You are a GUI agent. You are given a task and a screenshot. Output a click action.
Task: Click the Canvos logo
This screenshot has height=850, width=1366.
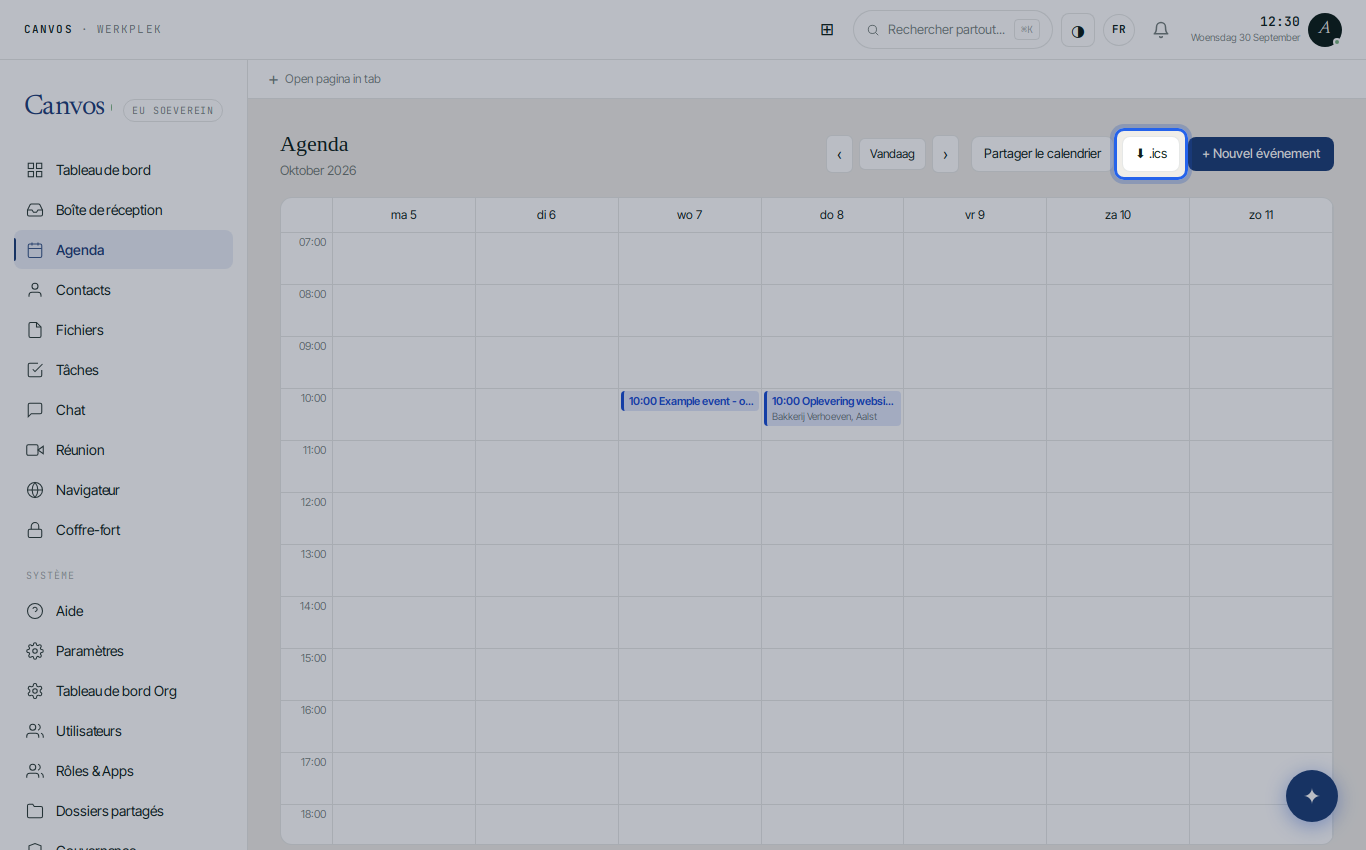65,105
